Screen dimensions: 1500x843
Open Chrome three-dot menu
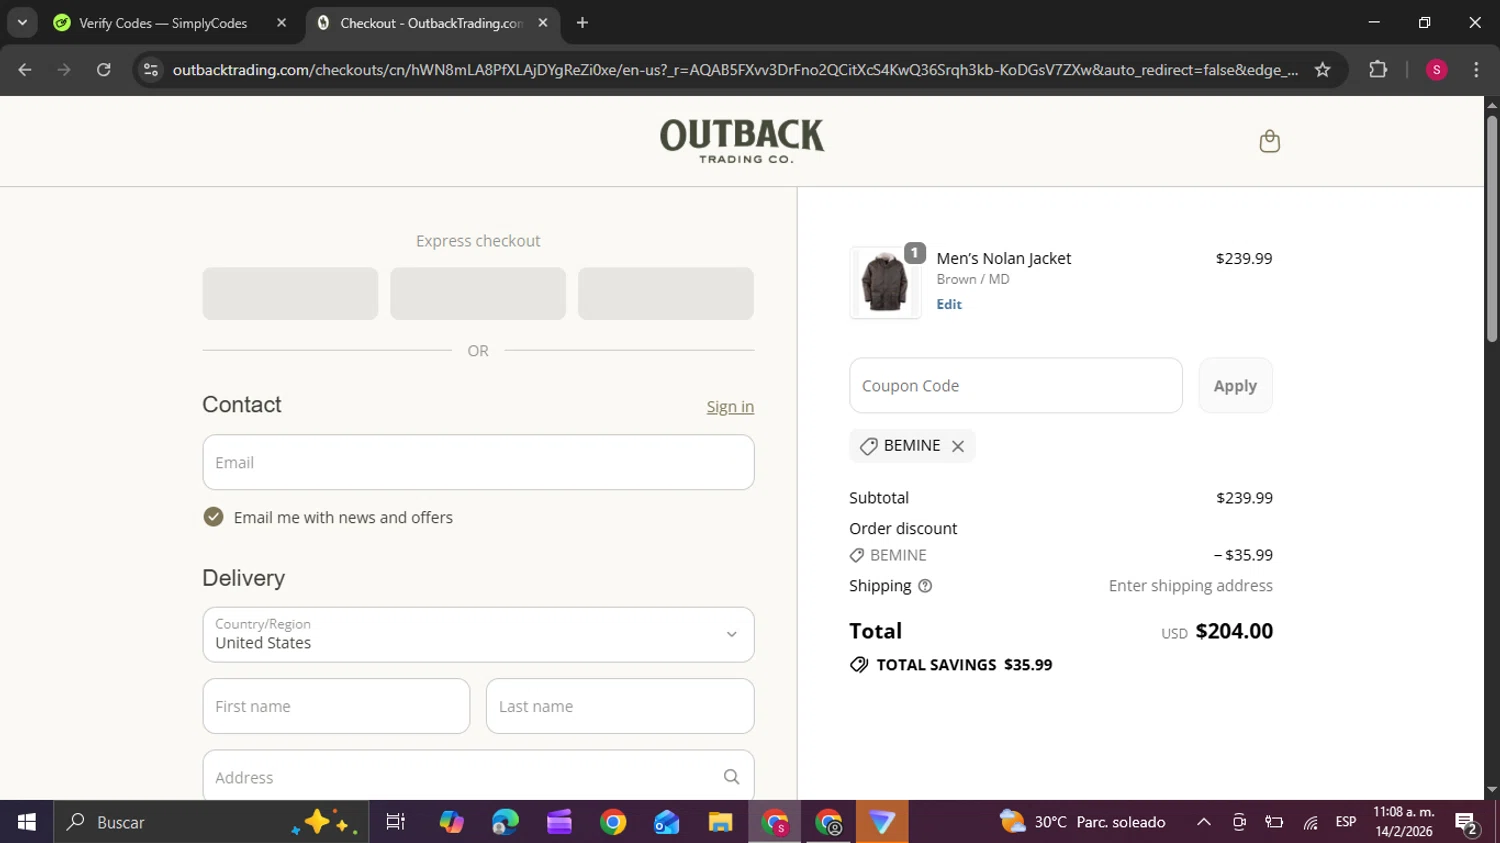[x=1476, y=69]
